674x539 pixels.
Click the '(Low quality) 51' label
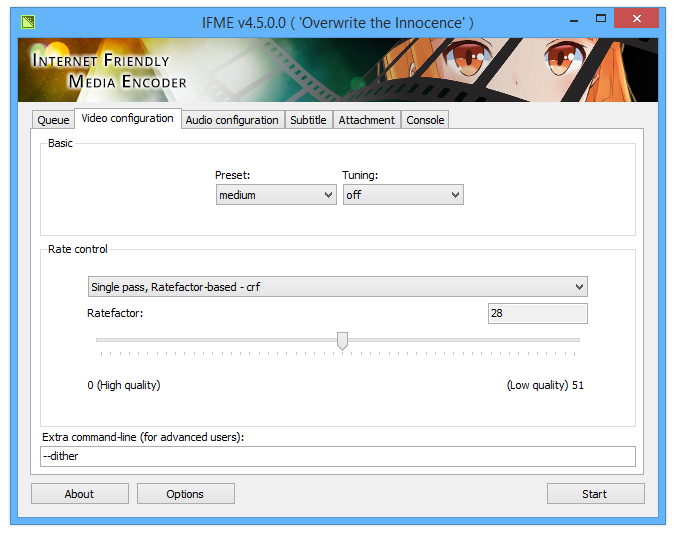coord(545,385)
